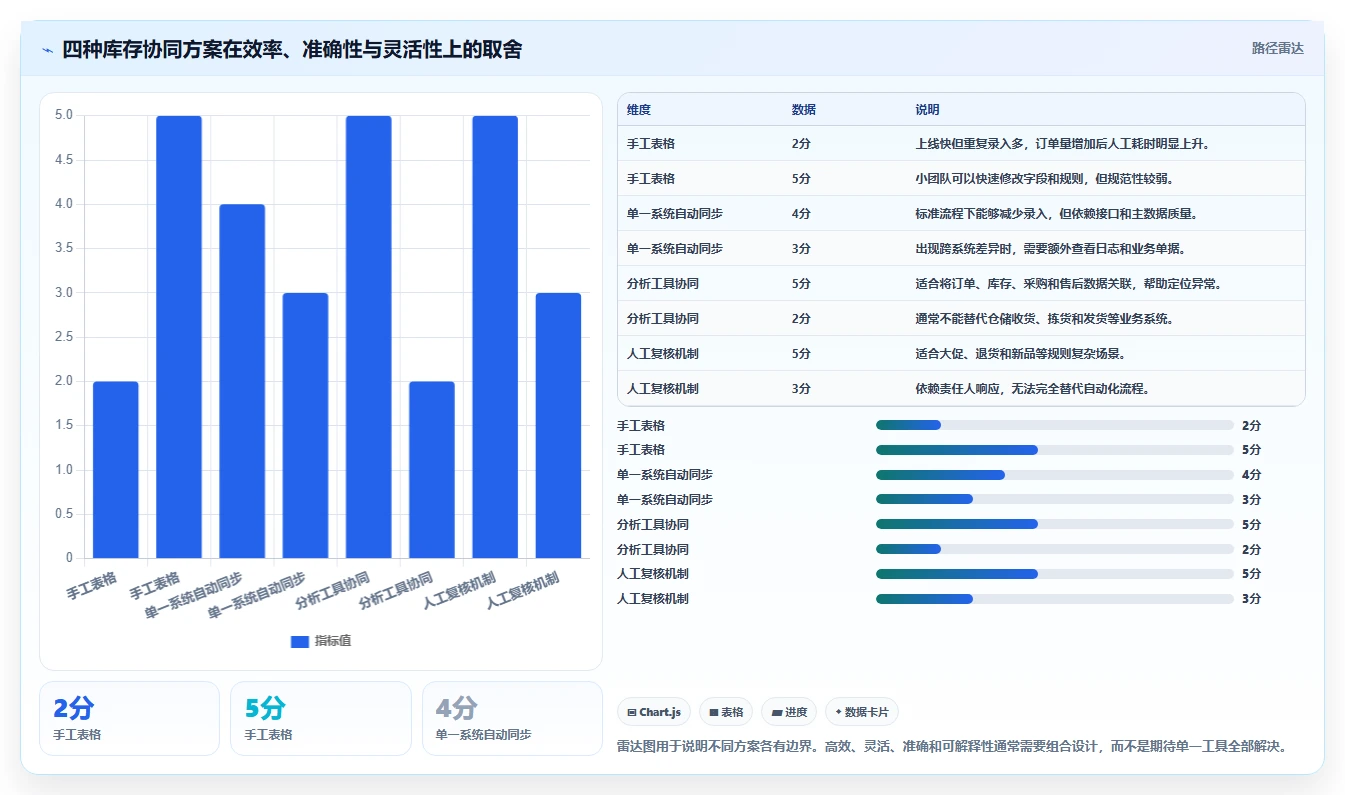The height and width of the screenshot is (795, 1345).
Task: Click table cell '适合大促、退货和新品等规则复杂场景。'
Action: point(1020,354)
